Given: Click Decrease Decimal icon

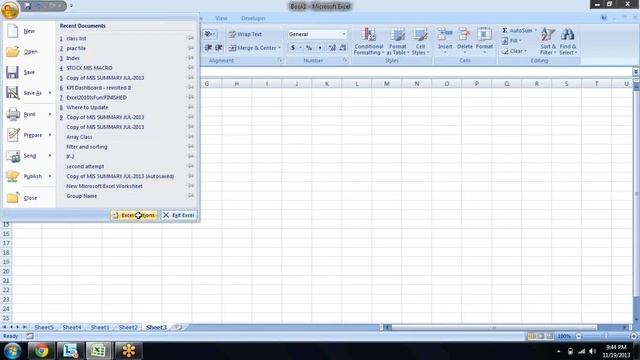Looking at the screenshot, I should (x=343, y=48).
